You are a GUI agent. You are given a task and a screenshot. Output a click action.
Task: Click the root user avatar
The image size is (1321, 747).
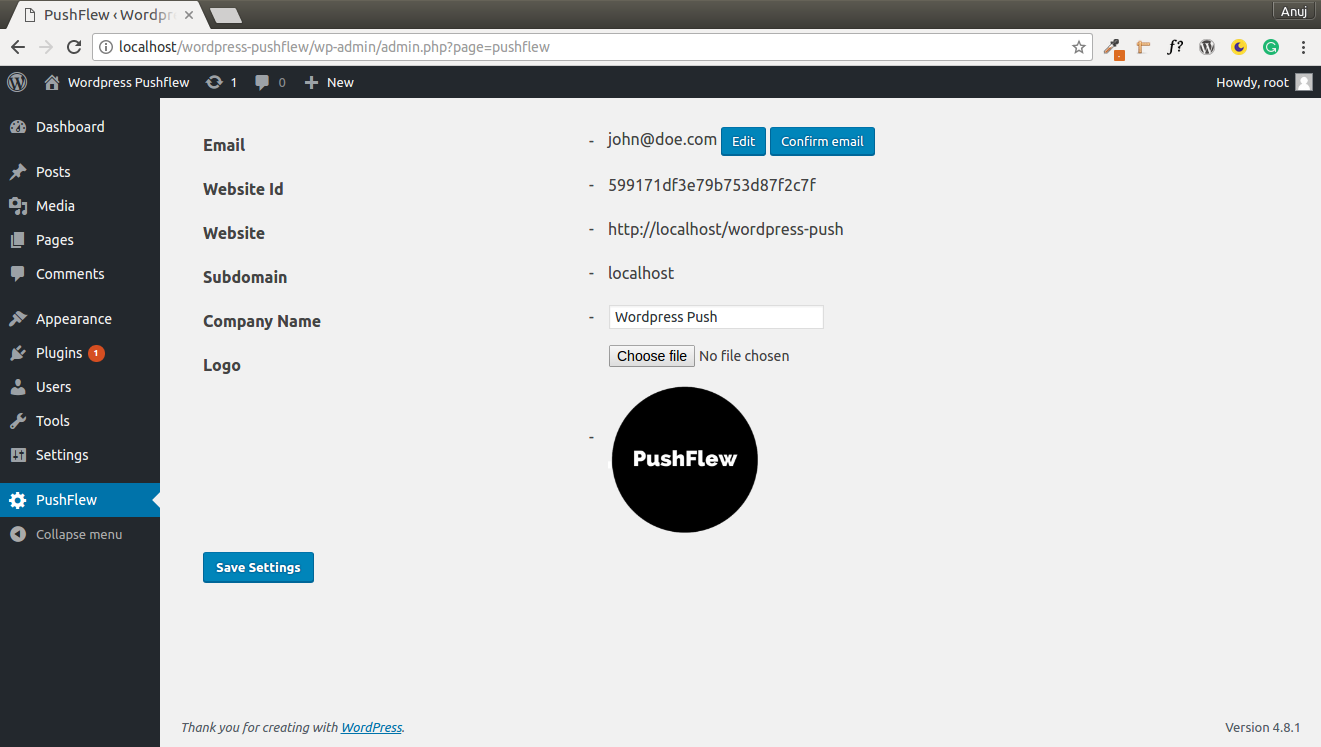[1304, 82]
